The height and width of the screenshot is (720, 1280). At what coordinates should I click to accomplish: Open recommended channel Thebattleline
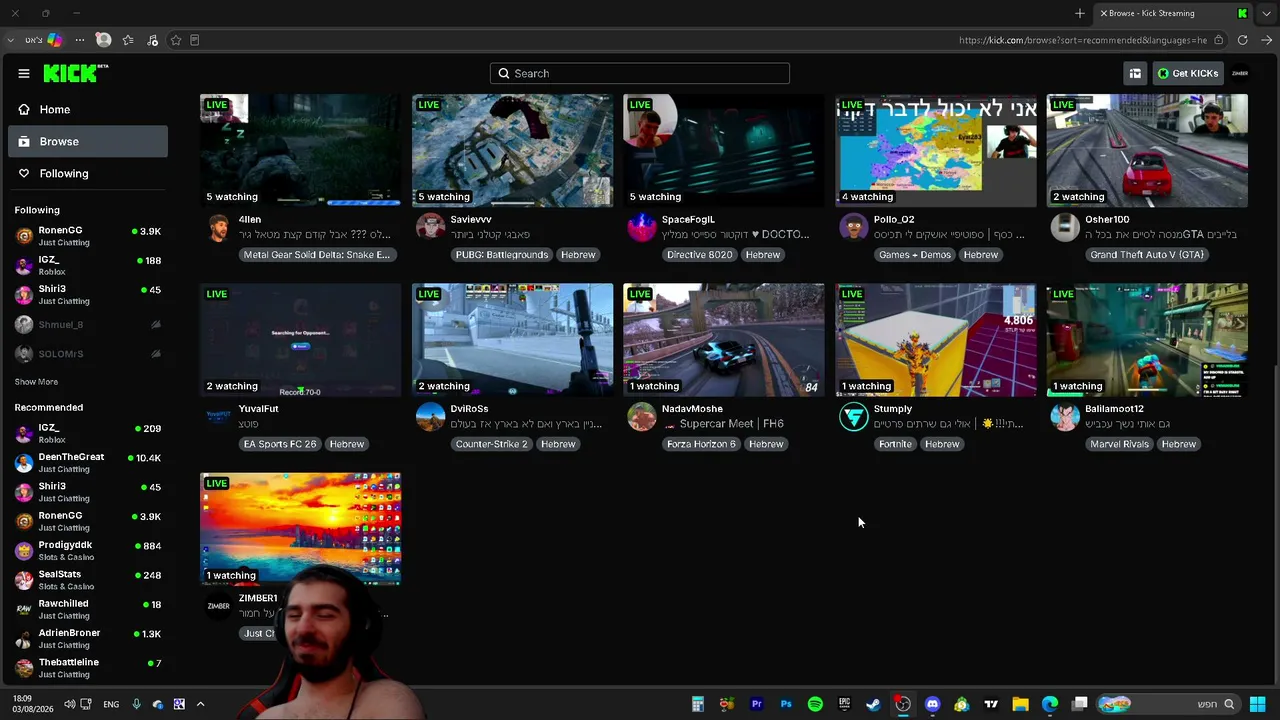[88, 667]
